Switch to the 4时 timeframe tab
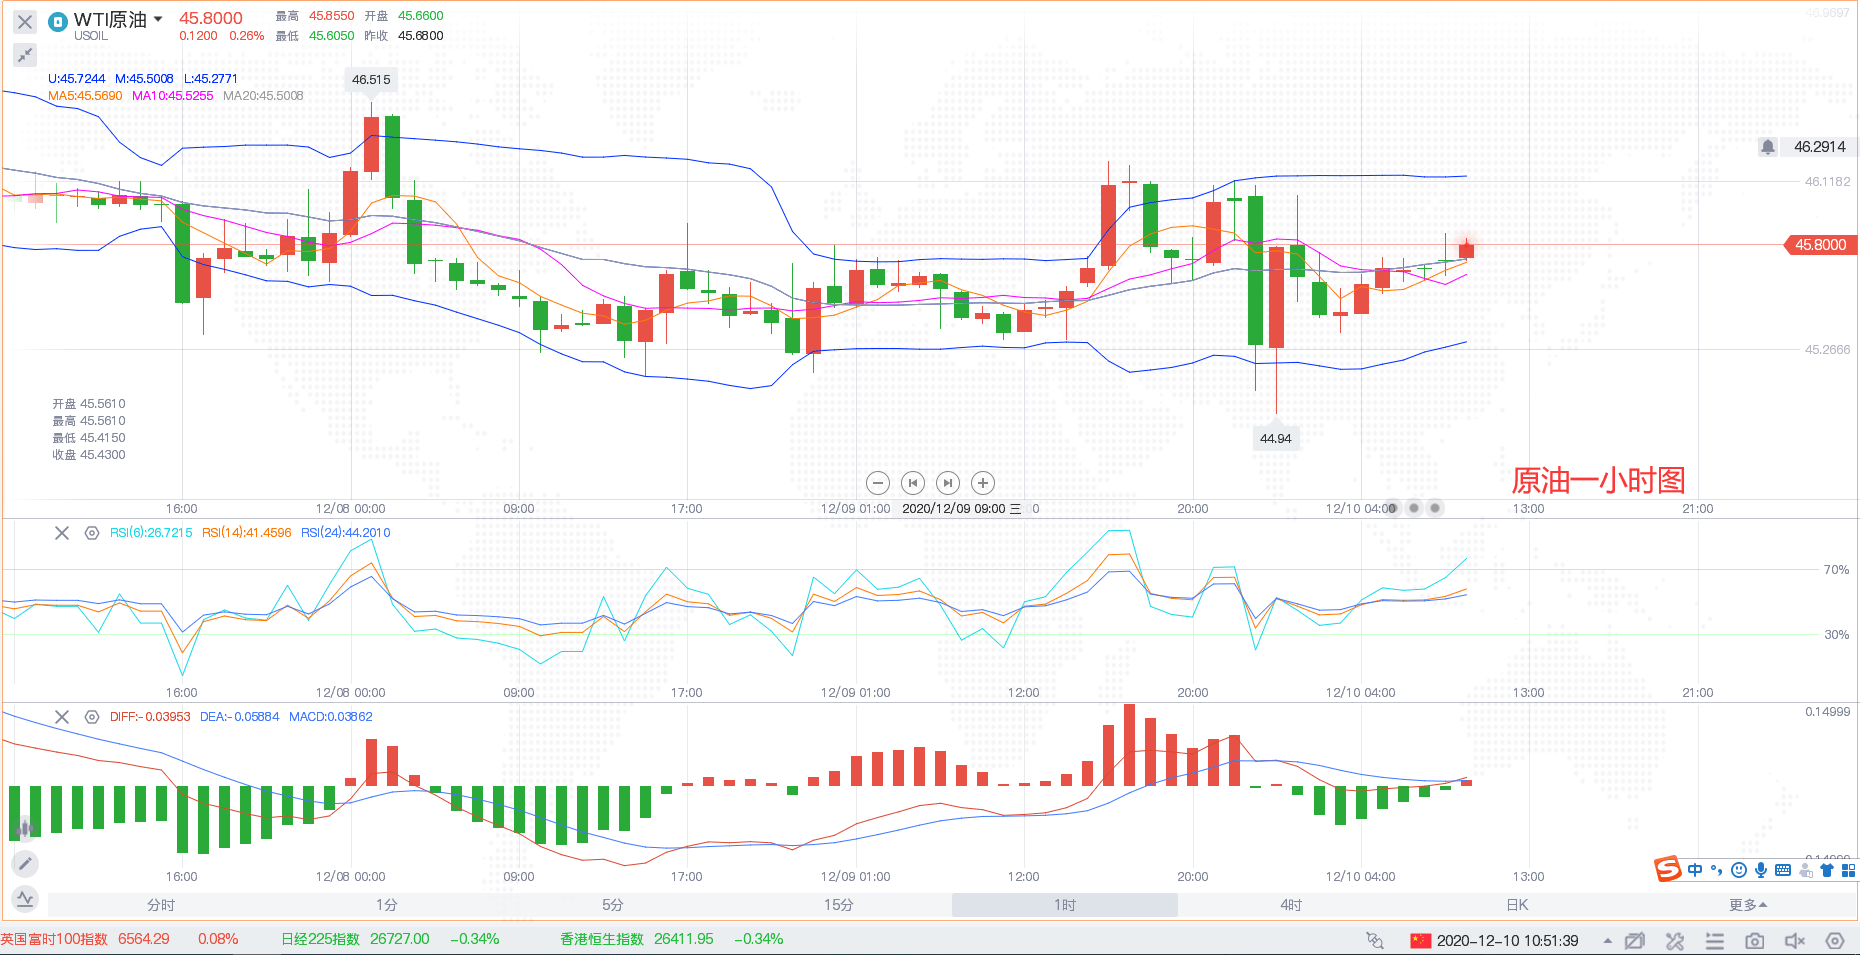The width and height of the screenshot is (1860, 955). pyautogui.click(x=1291, y=905)
